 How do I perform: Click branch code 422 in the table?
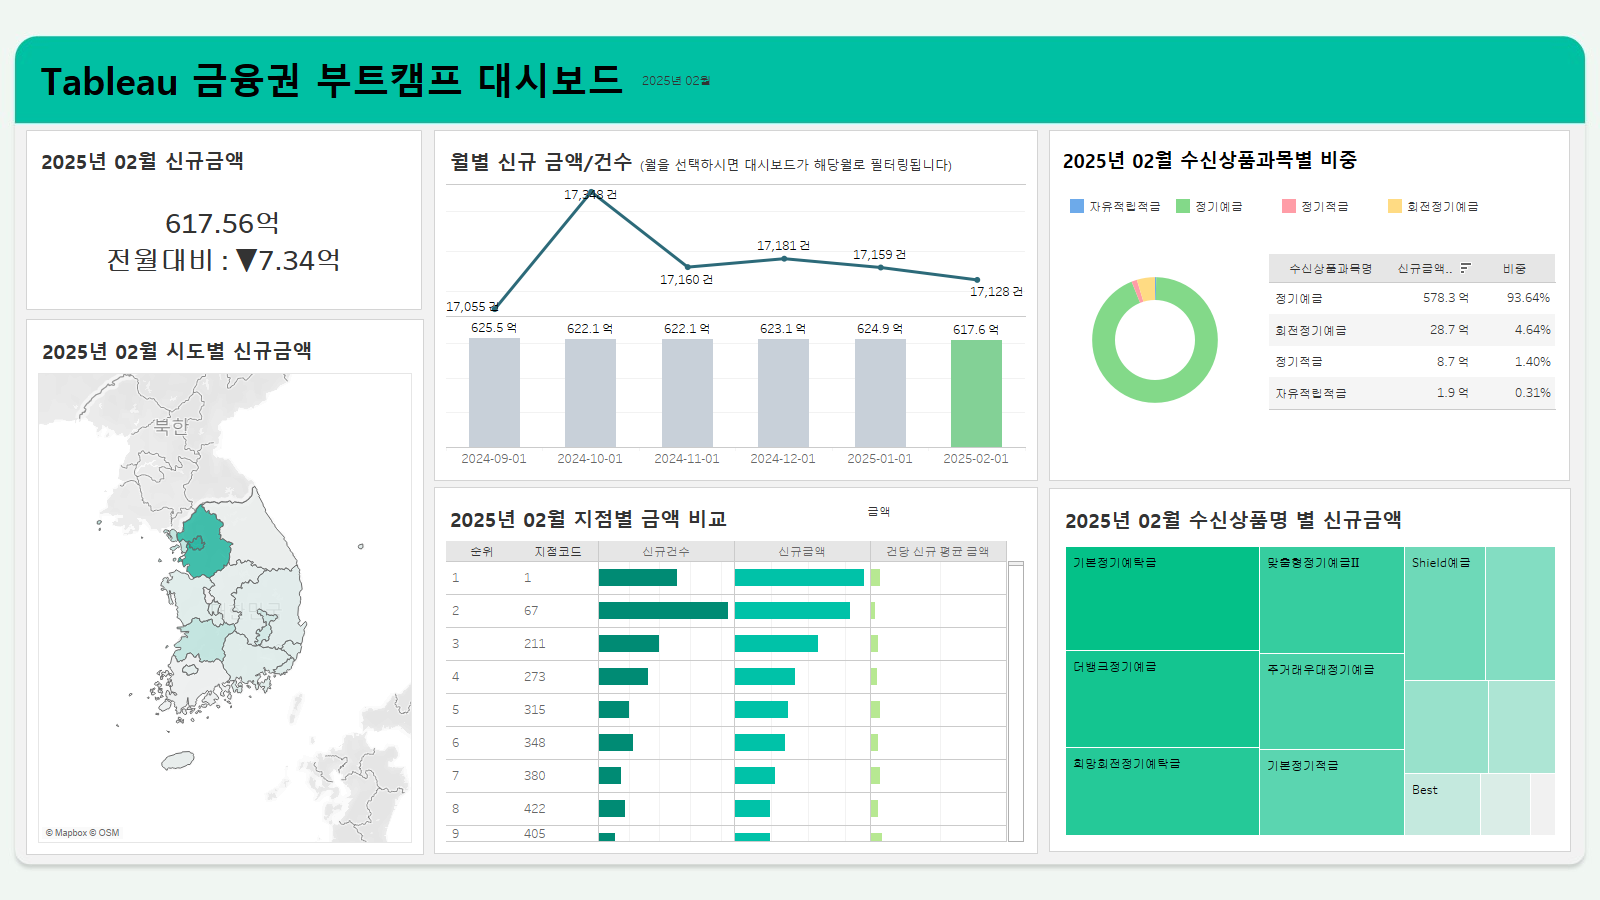click(x=535, y=809)
